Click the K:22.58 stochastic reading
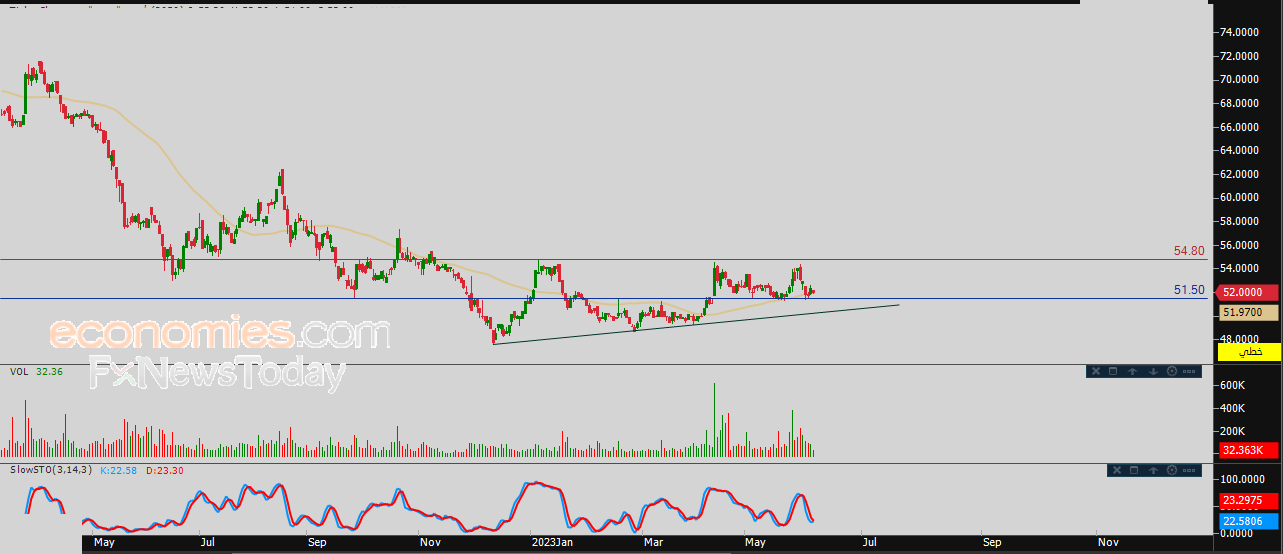This screenshot has width=1283, height=554. point(118,469)
